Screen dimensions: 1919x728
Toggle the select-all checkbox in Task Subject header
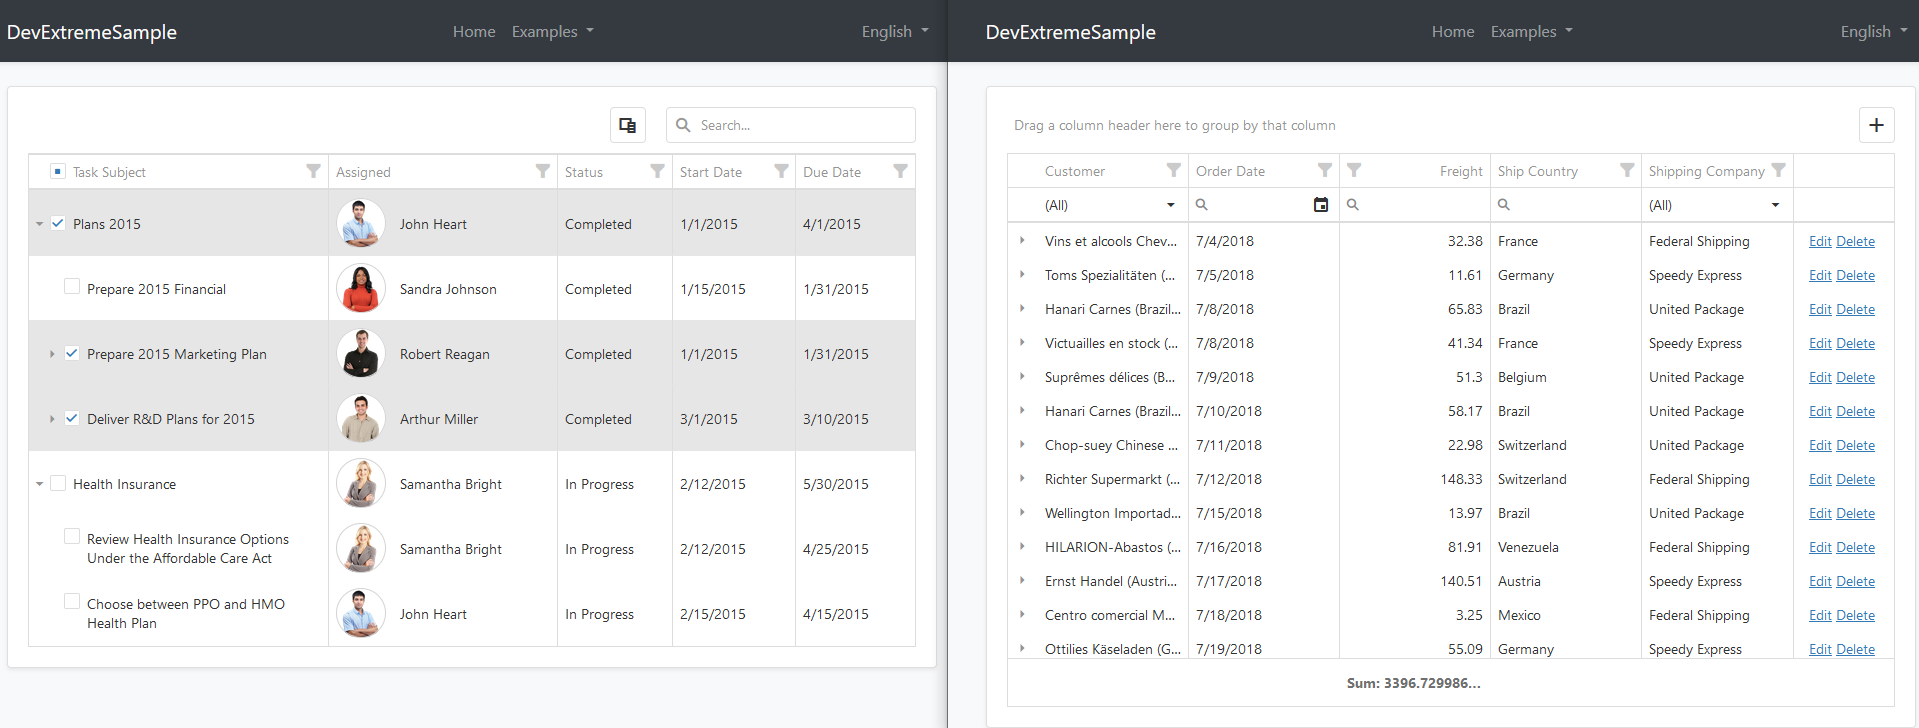tap(58, 171)
